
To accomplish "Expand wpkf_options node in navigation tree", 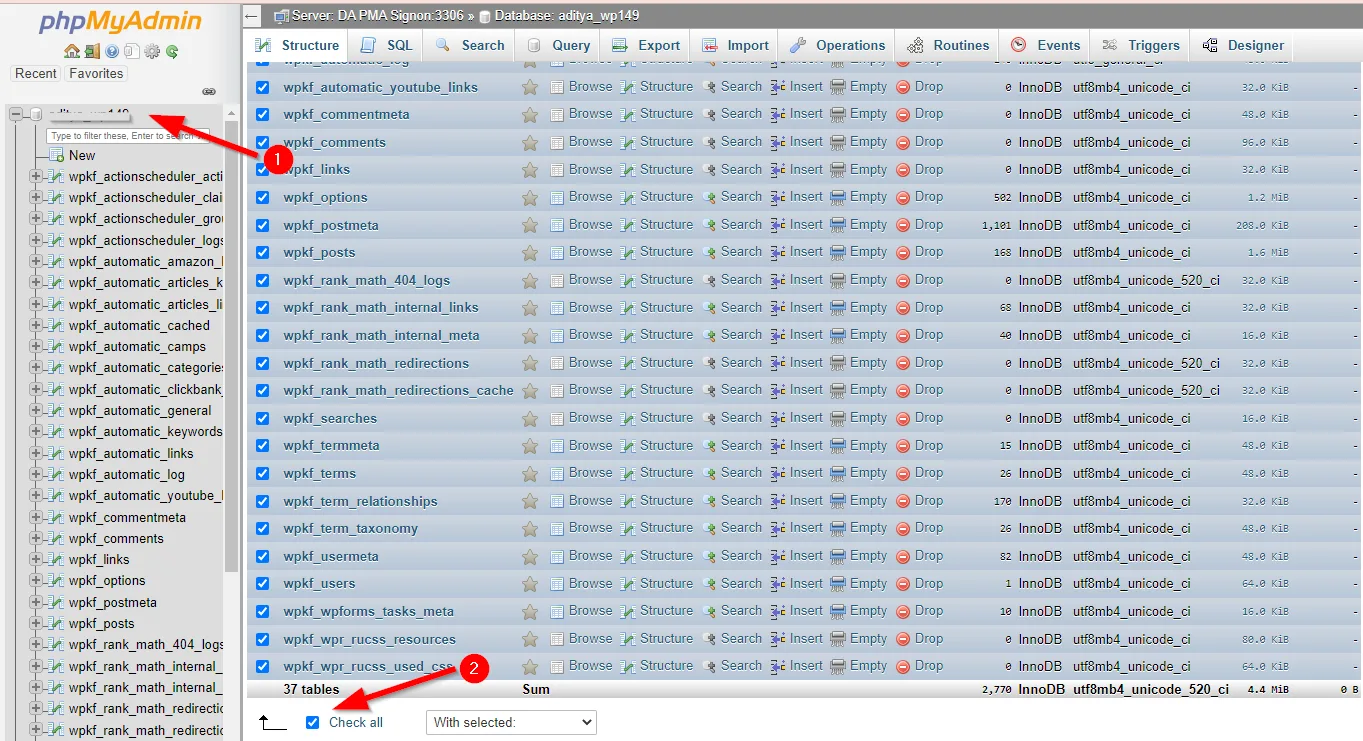I will pos(36,581).
